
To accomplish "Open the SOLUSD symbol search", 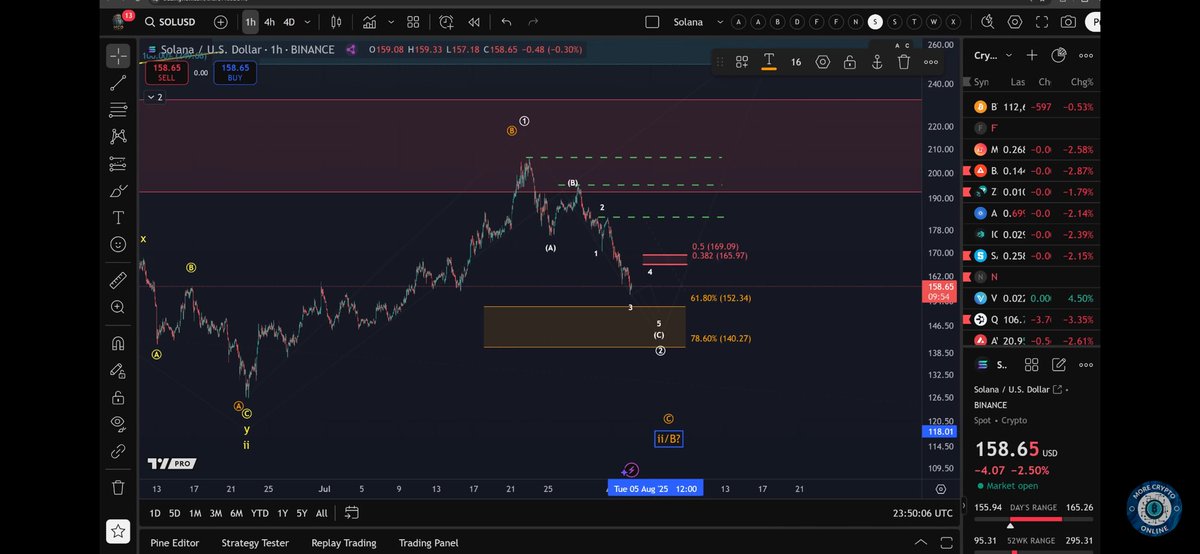I will coord(173,21).
